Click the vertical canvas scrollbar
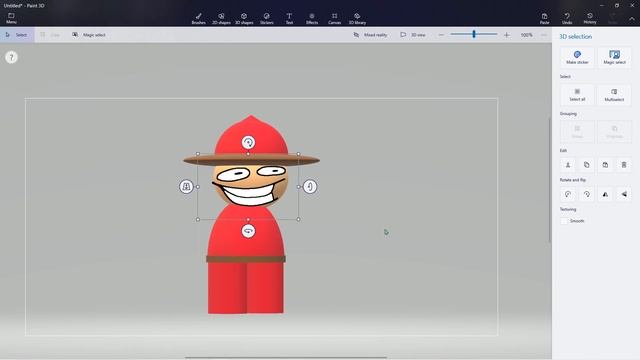 (x=550, y=180)
